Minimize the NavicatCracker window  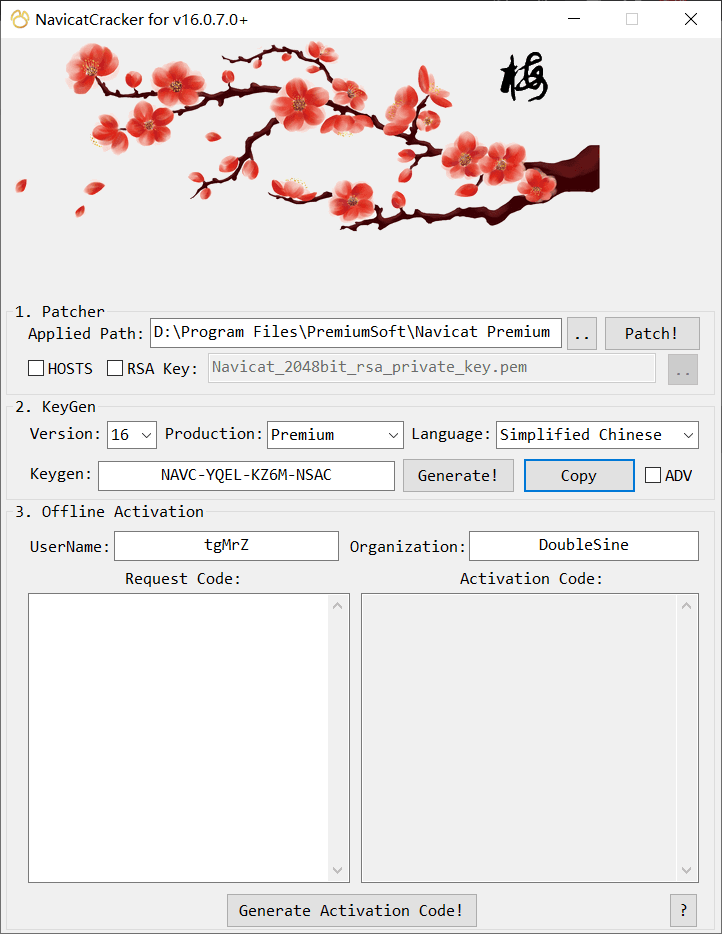pos(574,19)
